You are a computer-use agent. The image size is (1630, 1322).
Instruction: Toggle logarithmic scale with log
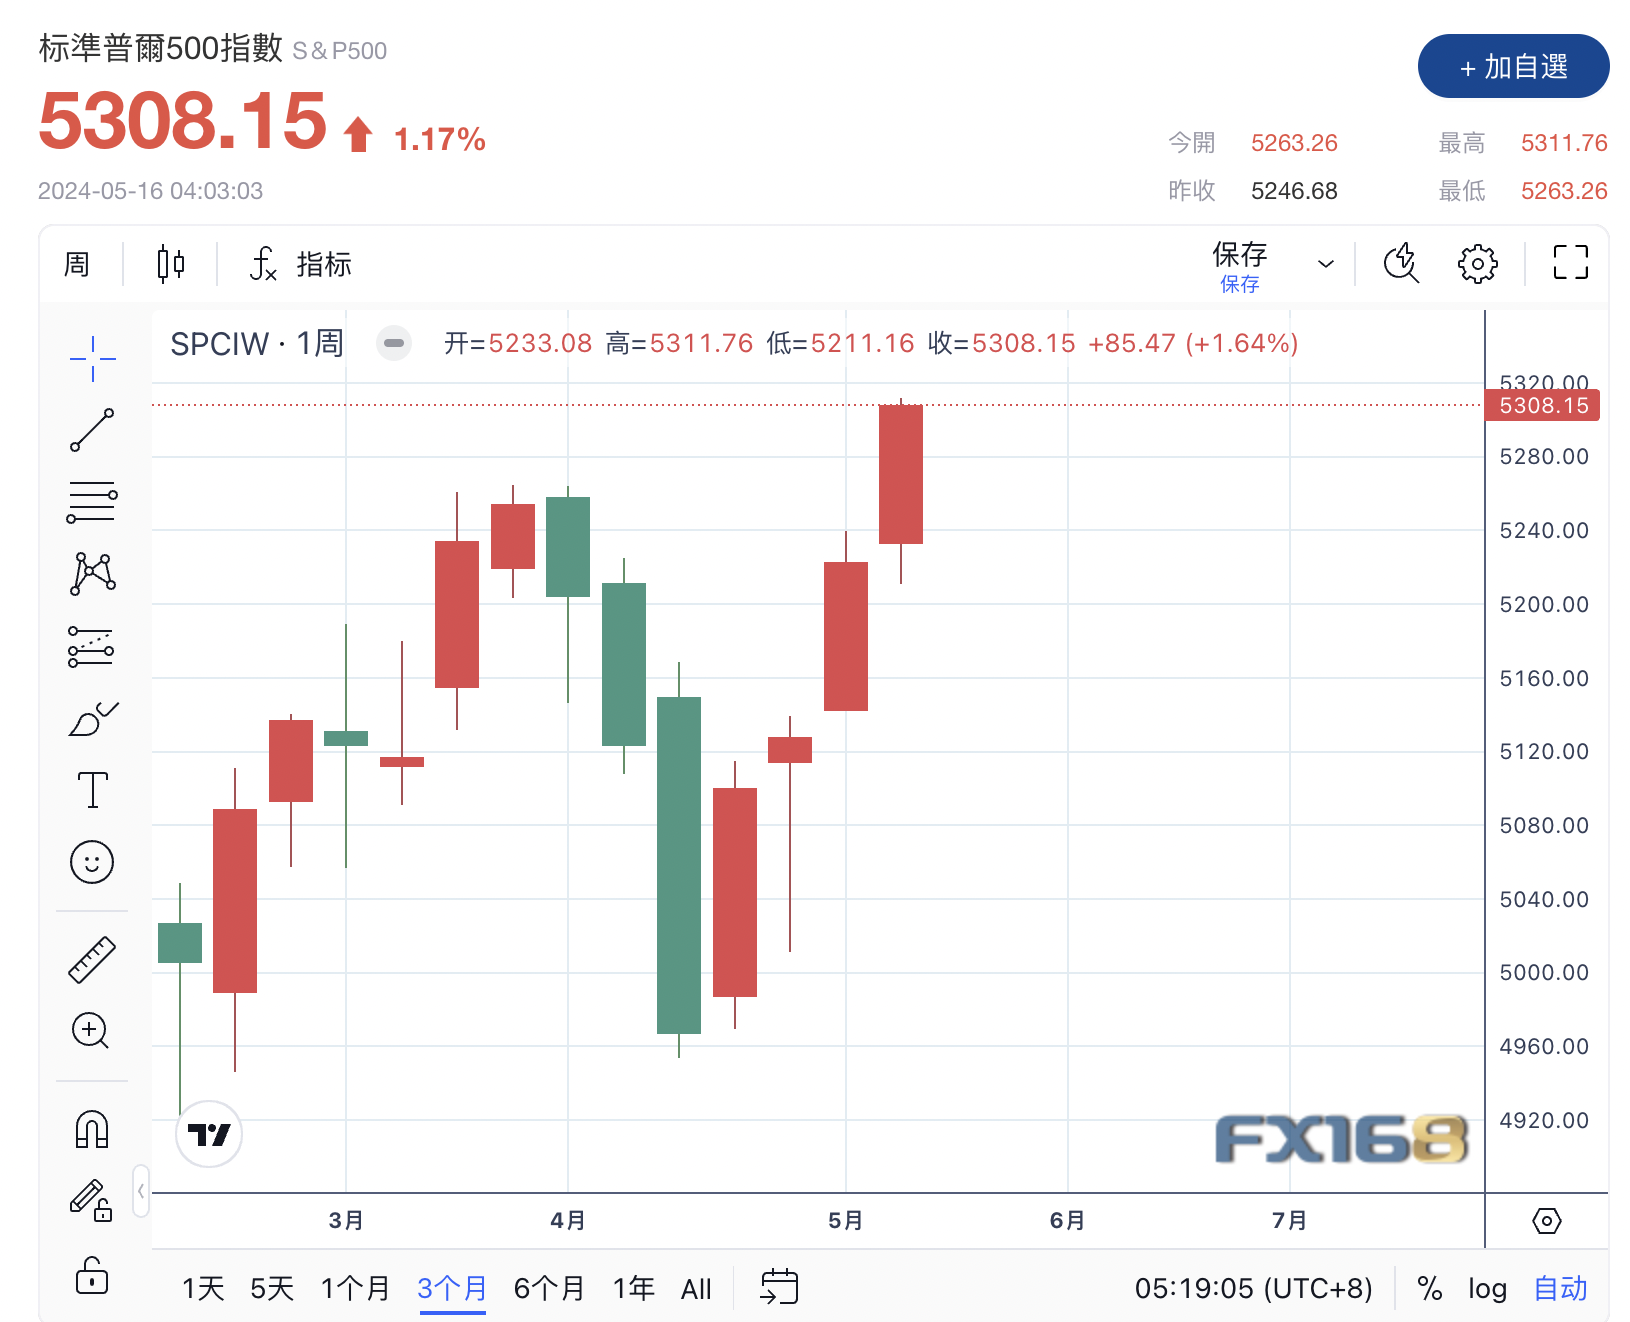pyautogui.click(x=1487, y=1288)
